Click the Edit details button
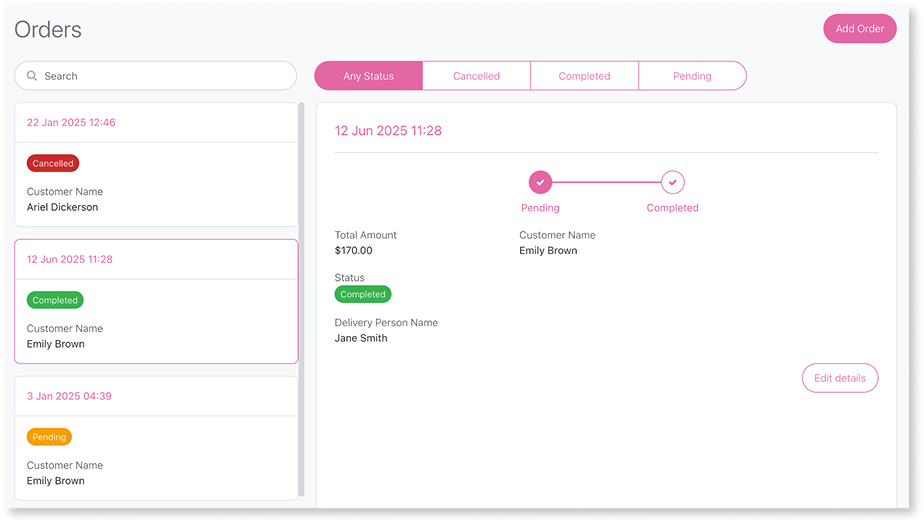Viewport: 924px width, 524px height. click(x=840, y=378)
